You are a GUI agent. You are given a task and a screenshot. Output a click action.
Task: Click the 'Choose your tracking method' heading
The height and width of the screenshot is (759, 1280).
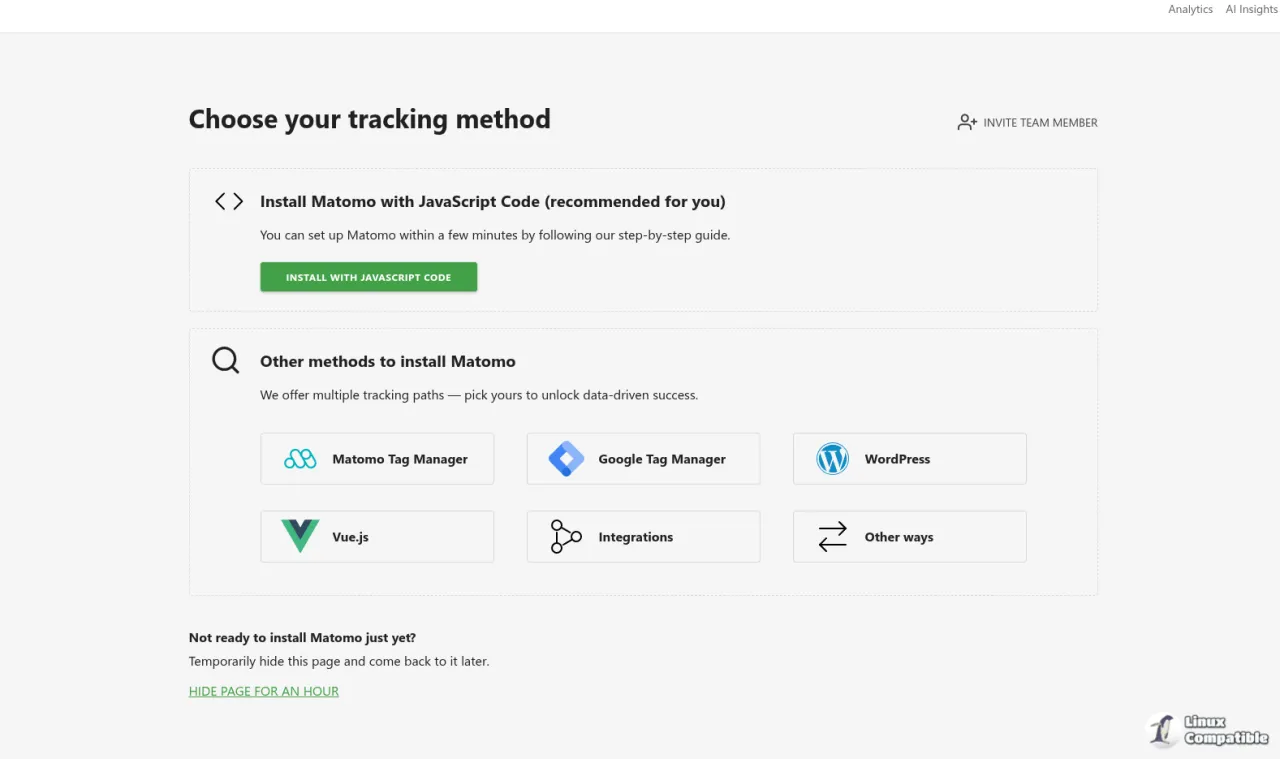[370, 119]
